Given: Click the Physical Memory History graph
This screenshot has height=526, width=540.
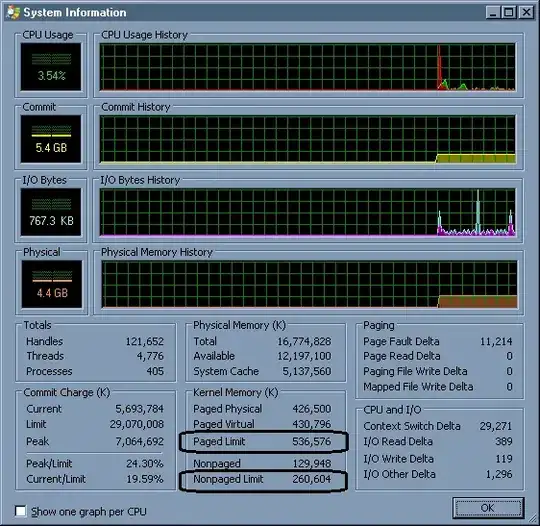Looking at the screenshot, I should pos(309,285).
